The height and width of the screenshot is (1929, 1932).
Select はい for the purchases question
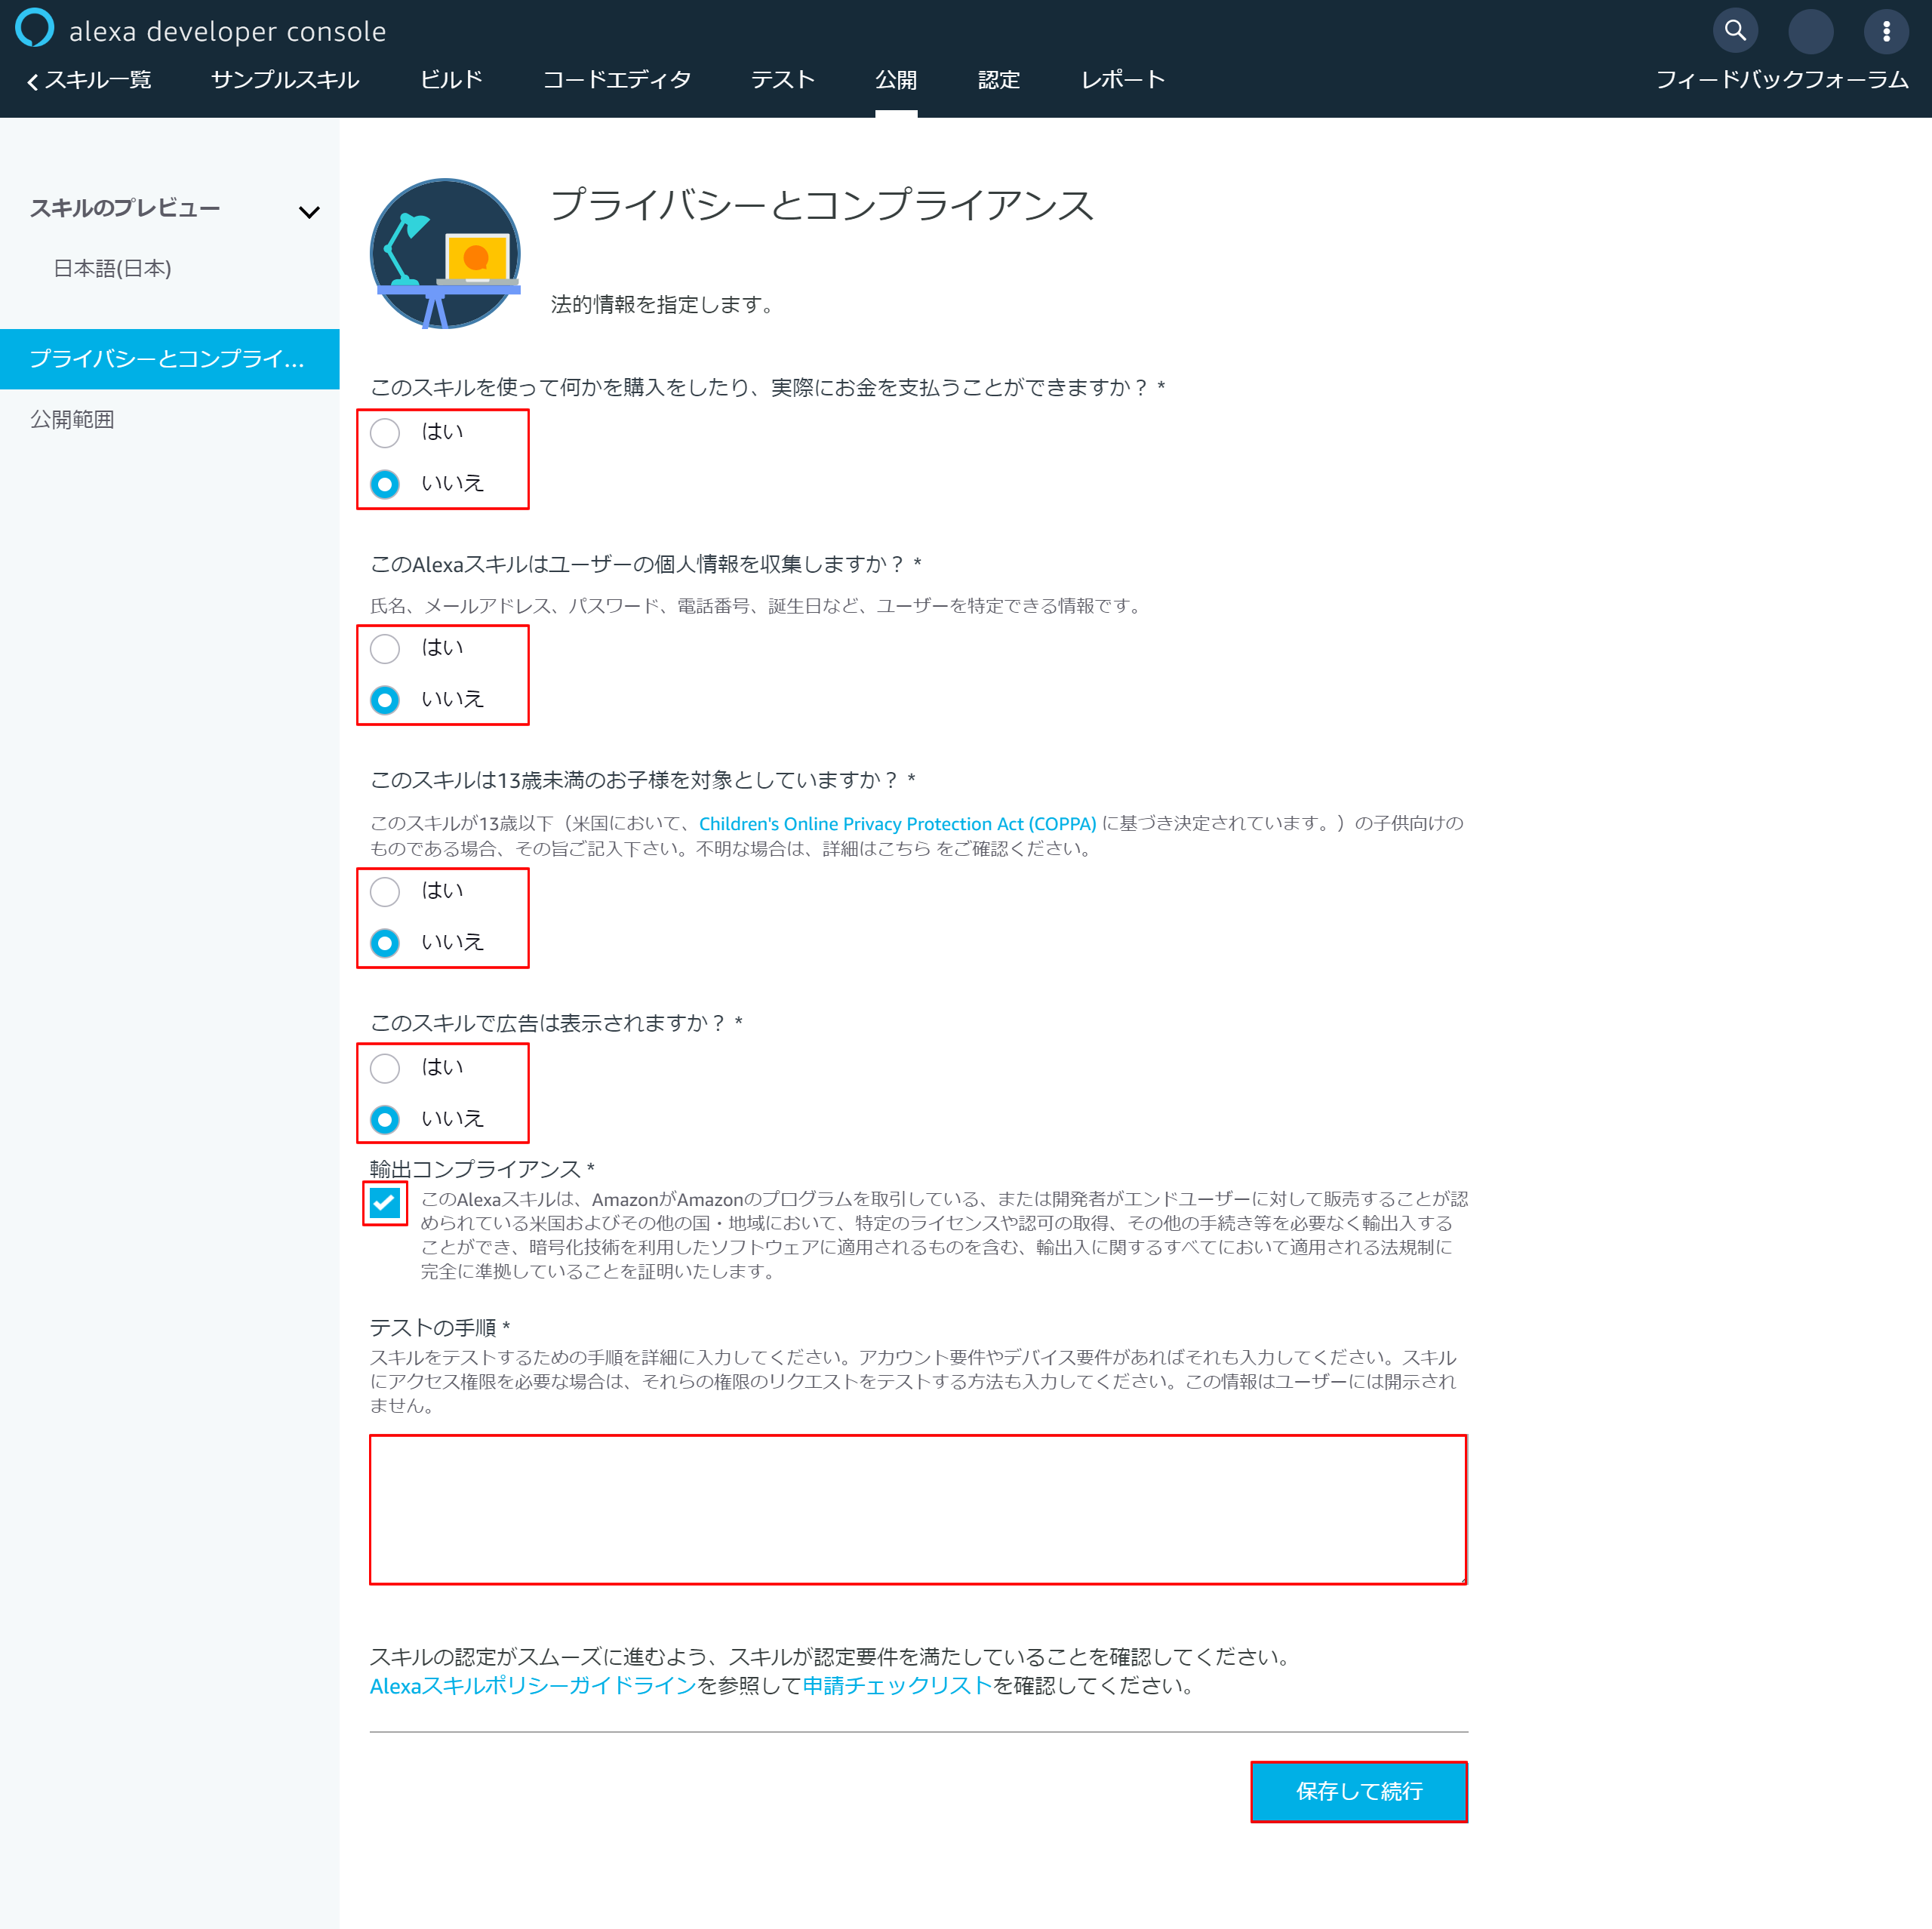coord(385,433)
